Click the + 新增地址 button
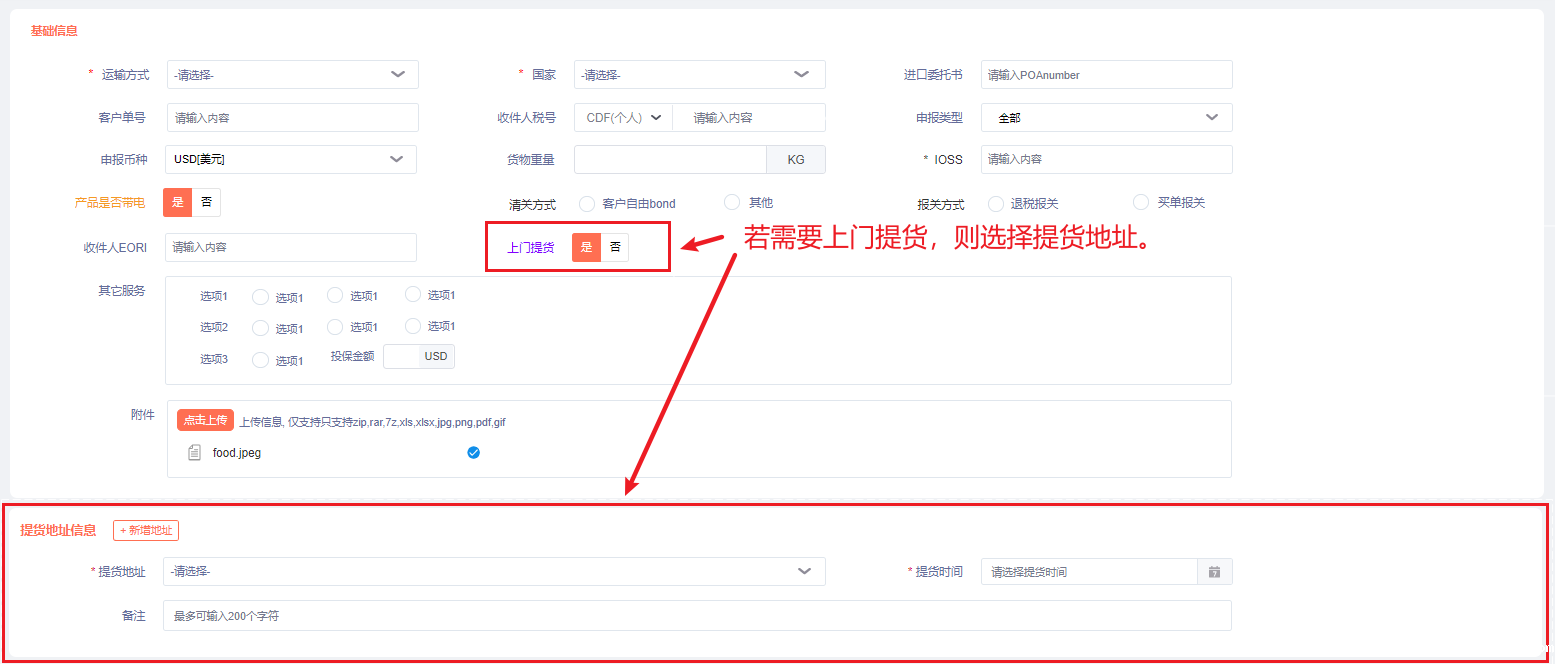This screenshot has width=1555, height=664. 146,531
